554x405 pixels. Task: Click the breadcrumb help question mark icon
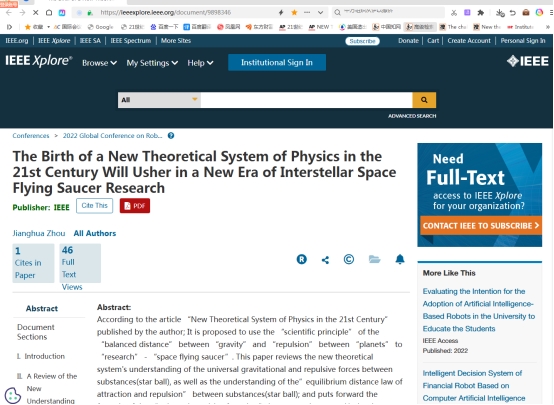click(x=171, y=136)
